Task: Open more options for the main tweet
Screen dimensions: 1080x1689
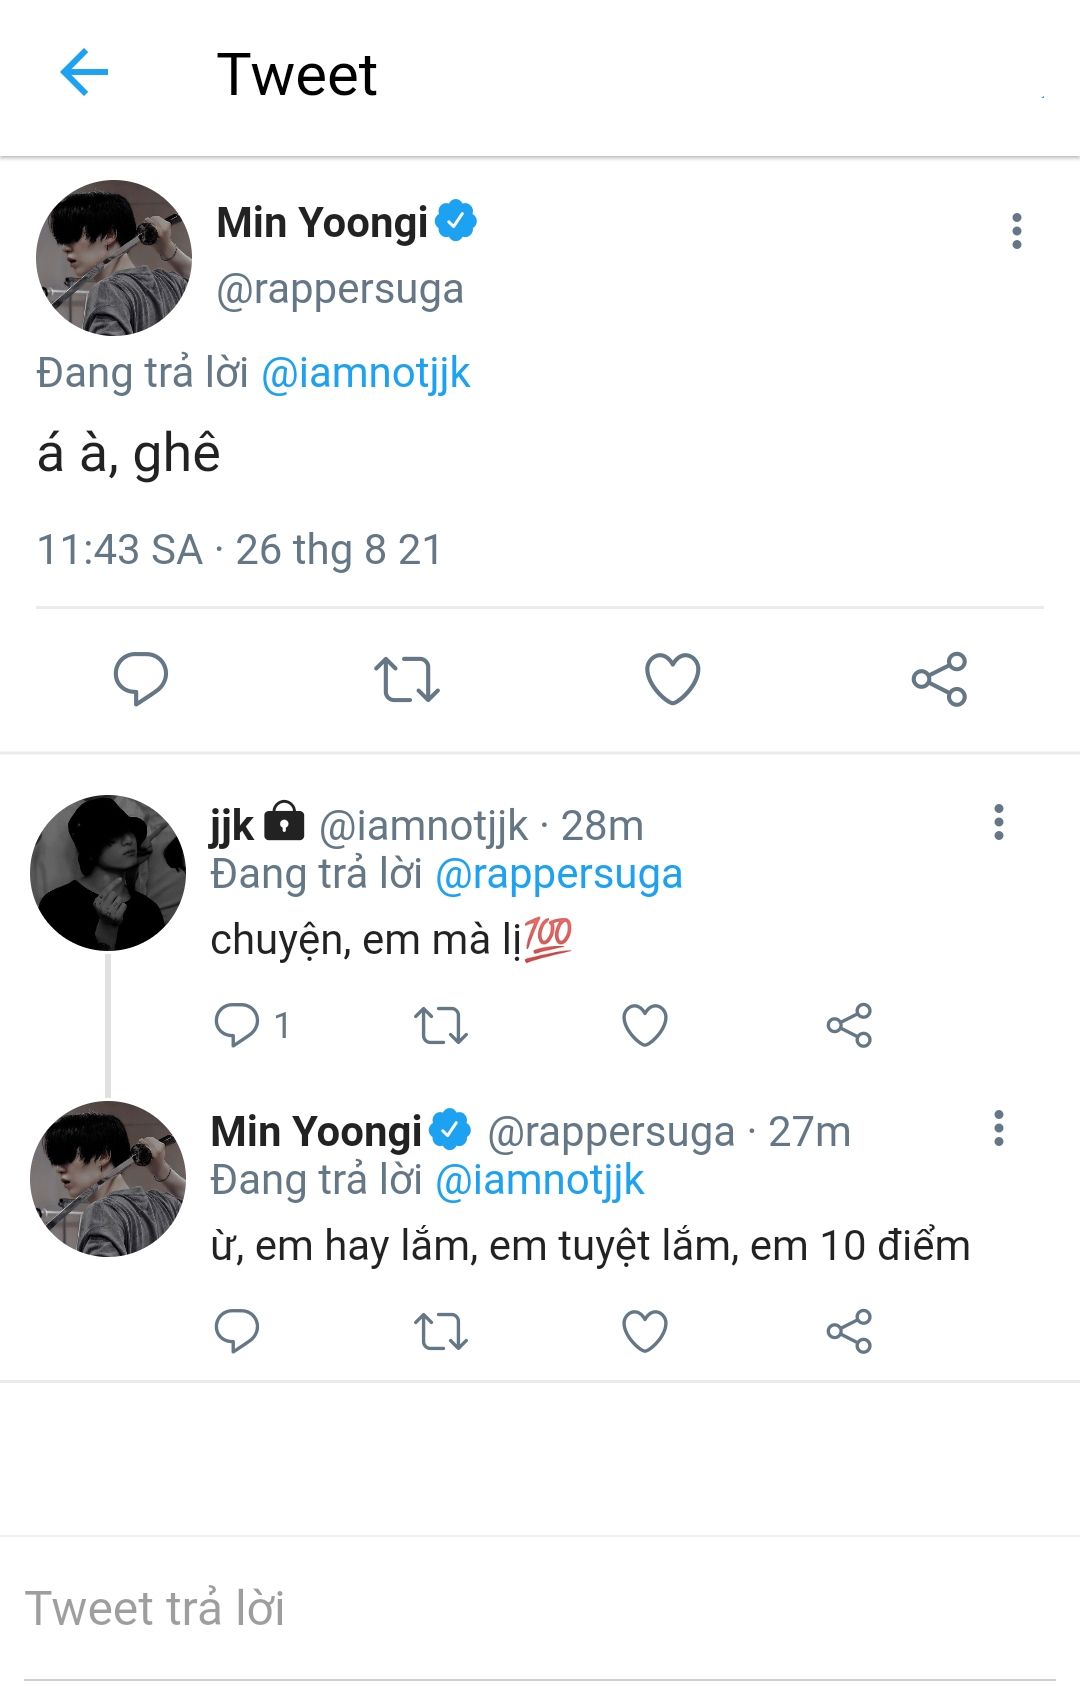Action: [x=1017, y=231]
